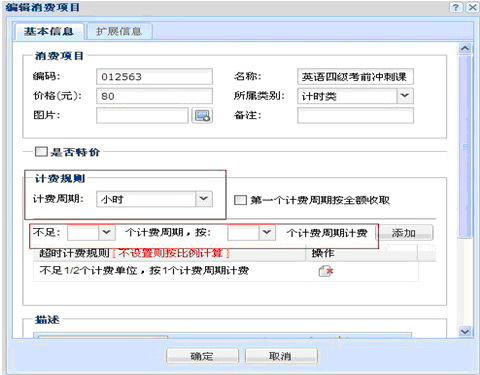Click the empty 备注 input field
480x375 pixels.
click(355, 115)
